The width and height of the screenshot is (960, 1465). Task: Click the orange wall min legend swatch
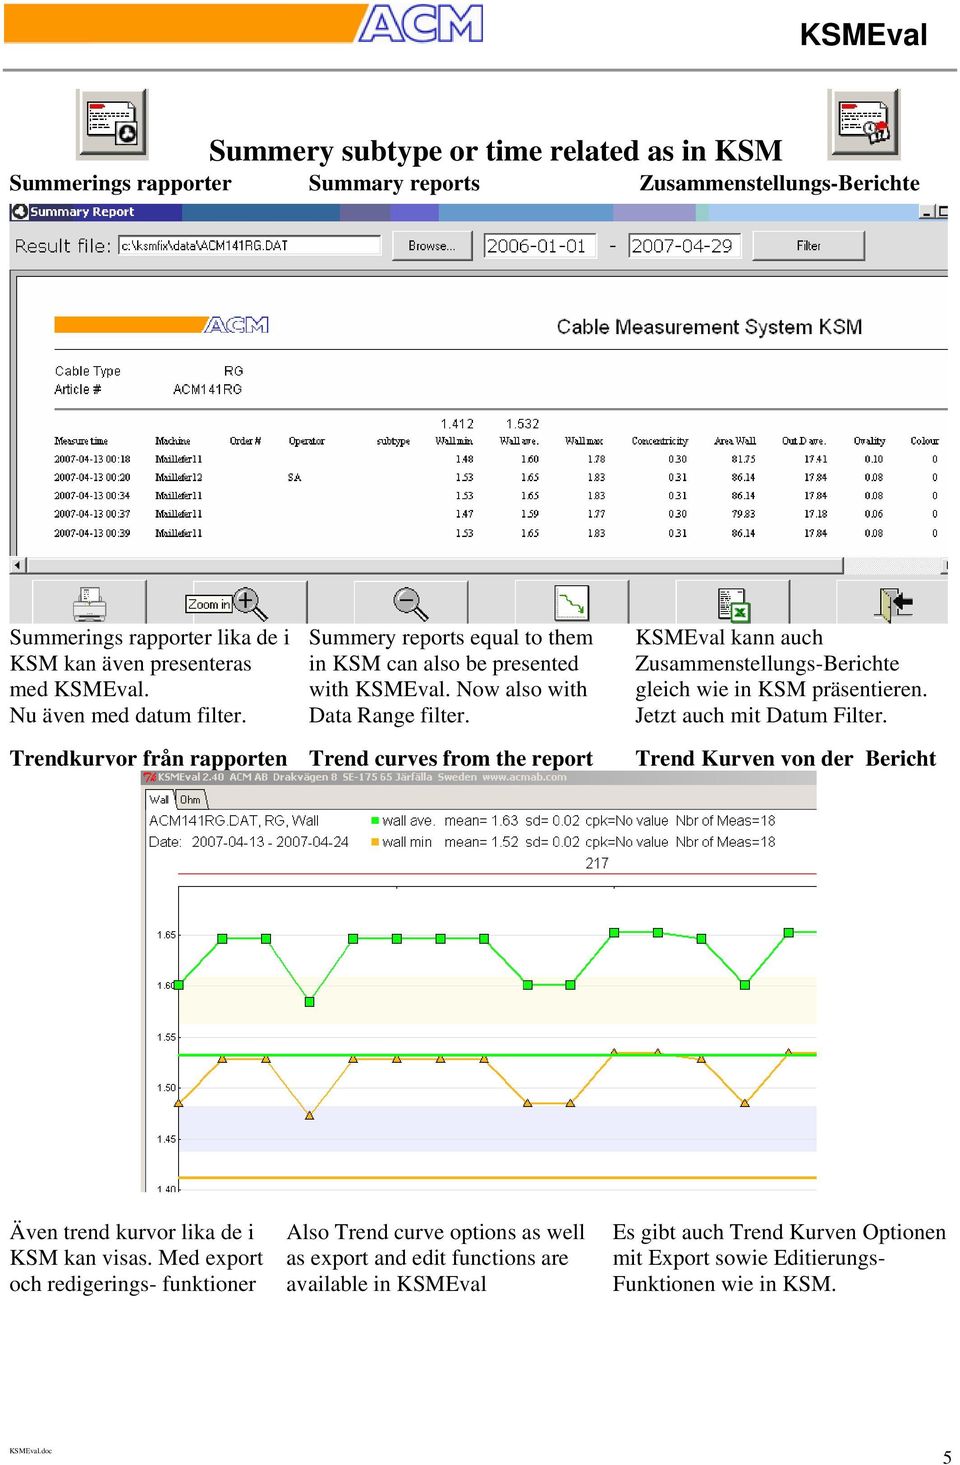pos(375,842)
